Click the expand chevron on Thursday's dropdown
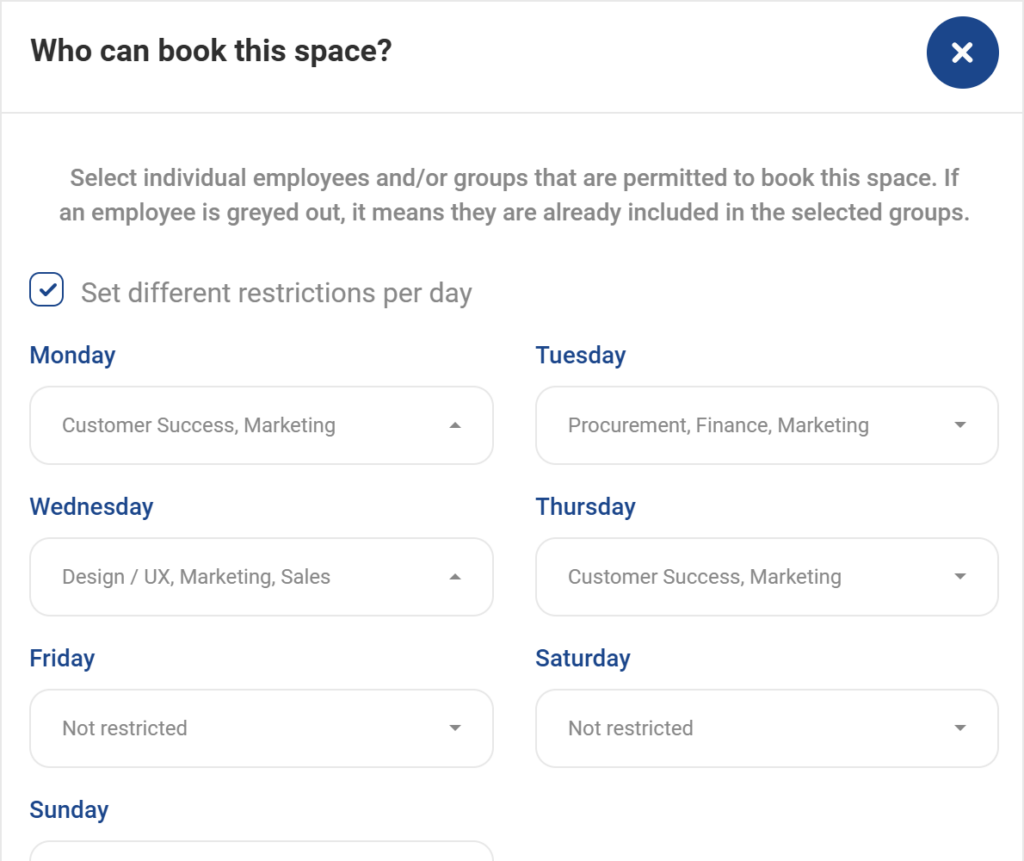The width and height of the screenshot is (1024, 861). click(960, 577)
